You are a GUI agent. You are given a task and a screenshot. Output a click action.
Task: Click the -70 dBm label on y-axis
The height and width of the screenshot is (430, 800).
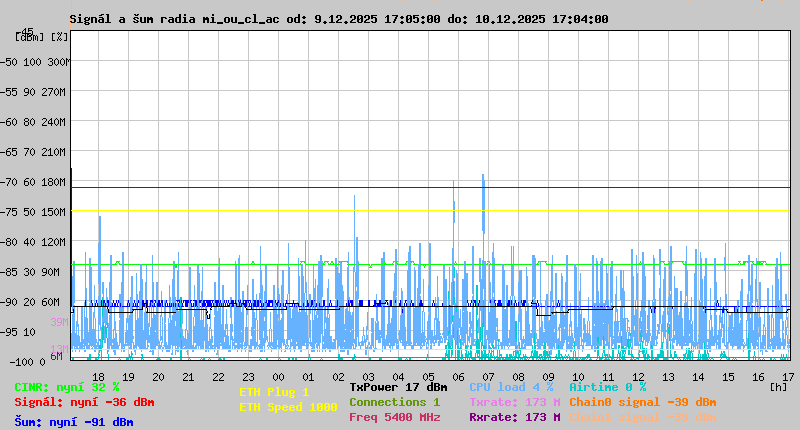pyautogui.click(x=10, y=182)
